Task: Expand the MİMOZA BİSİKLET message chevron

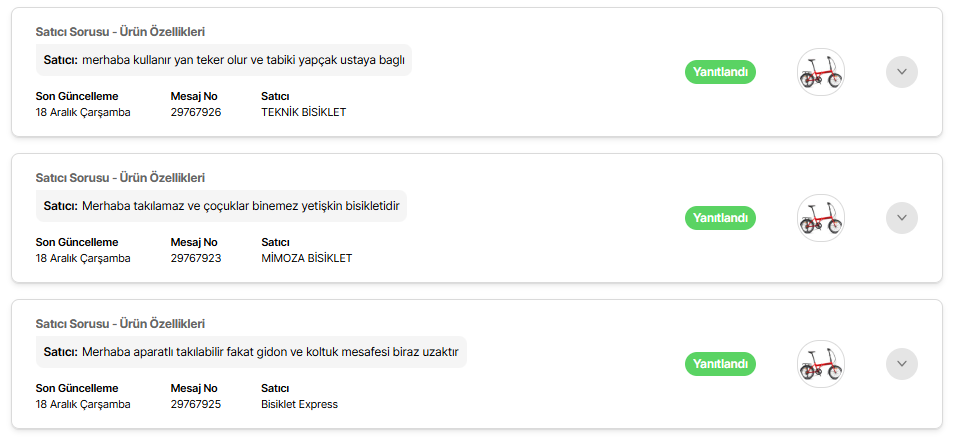Action: [x=902, y=217]
